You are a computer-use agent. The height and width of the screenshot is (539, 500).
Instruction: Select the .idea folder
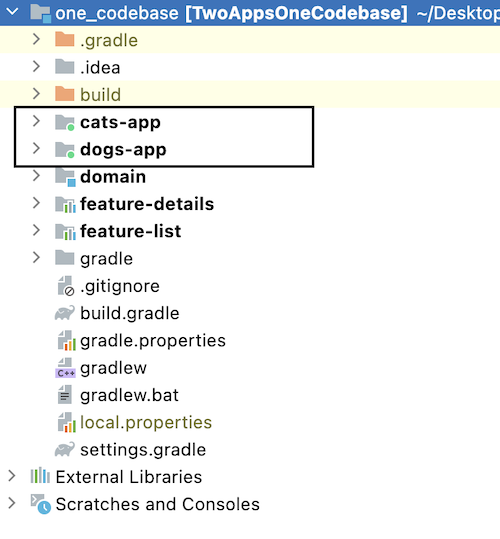click(x=100, y=67)
